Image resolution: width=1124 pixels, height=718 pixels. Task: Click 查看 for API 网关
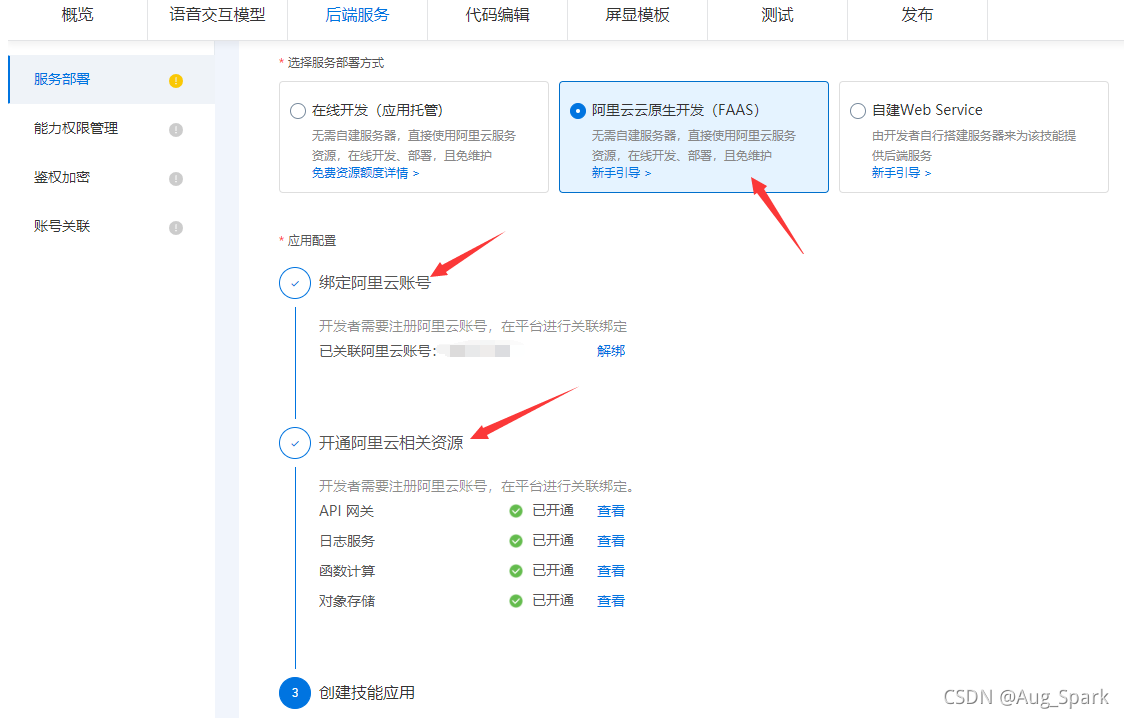click(x=611, y=511)
